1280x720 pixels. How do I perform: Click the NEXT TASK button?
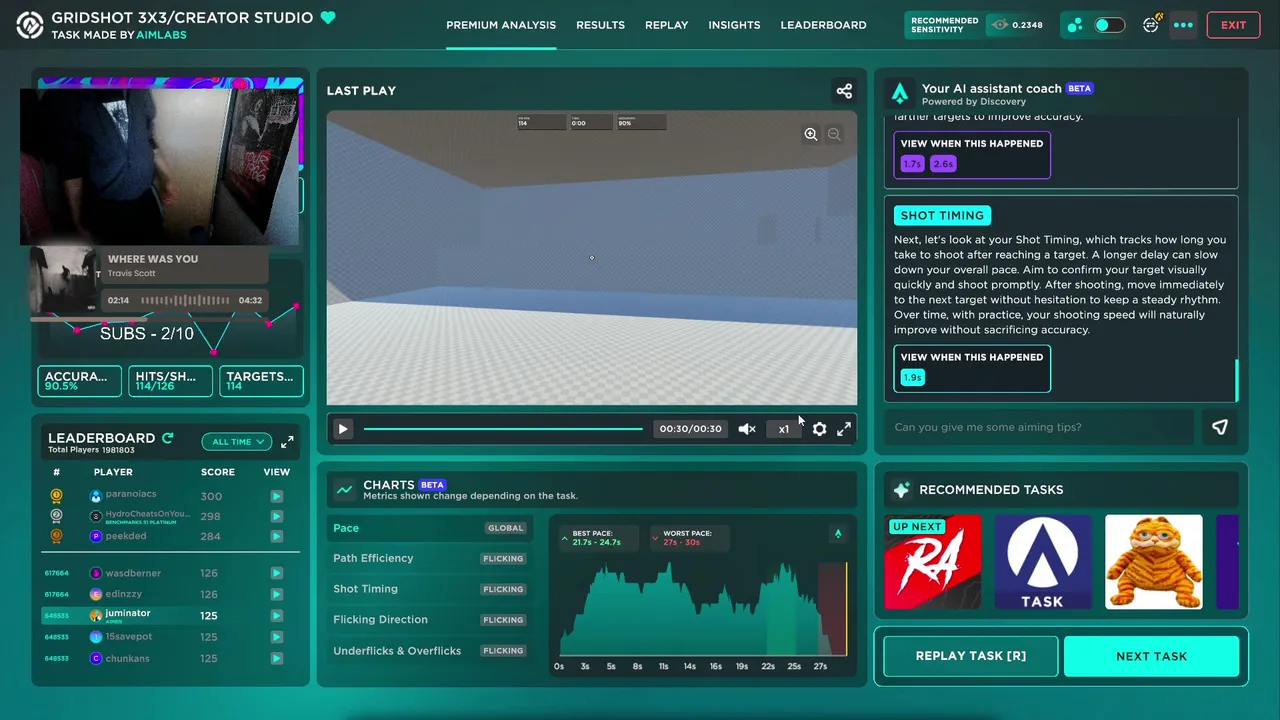(x=1151, y=656)
